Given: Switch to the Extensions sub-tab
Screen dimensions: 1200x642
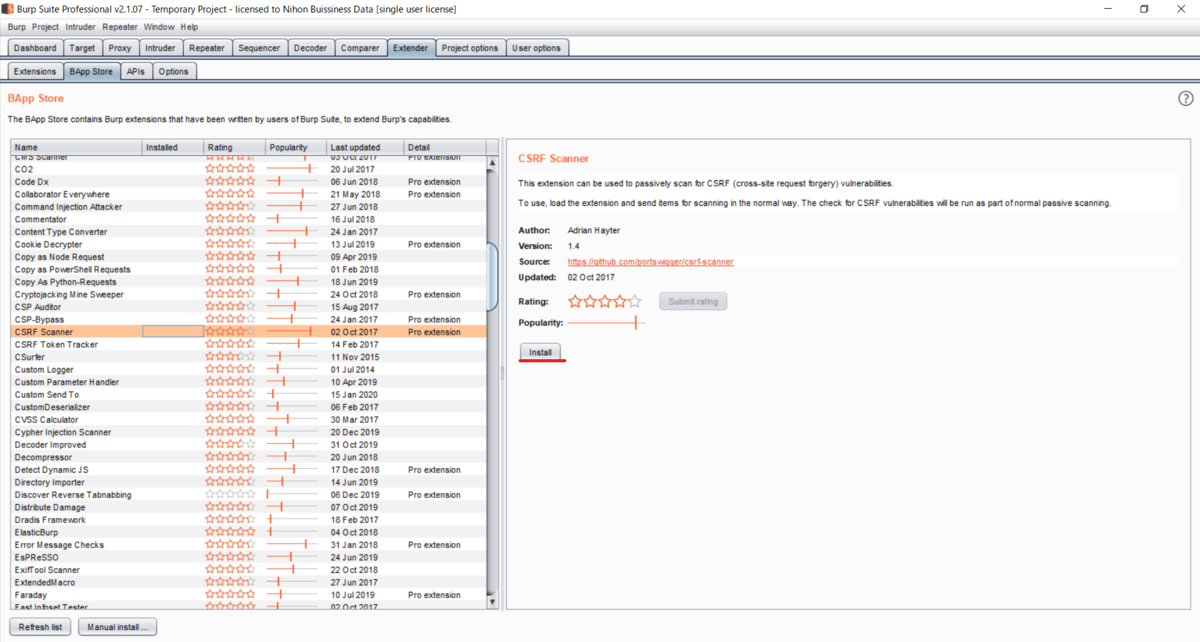Looking at the screenshot, I should 34,71.
